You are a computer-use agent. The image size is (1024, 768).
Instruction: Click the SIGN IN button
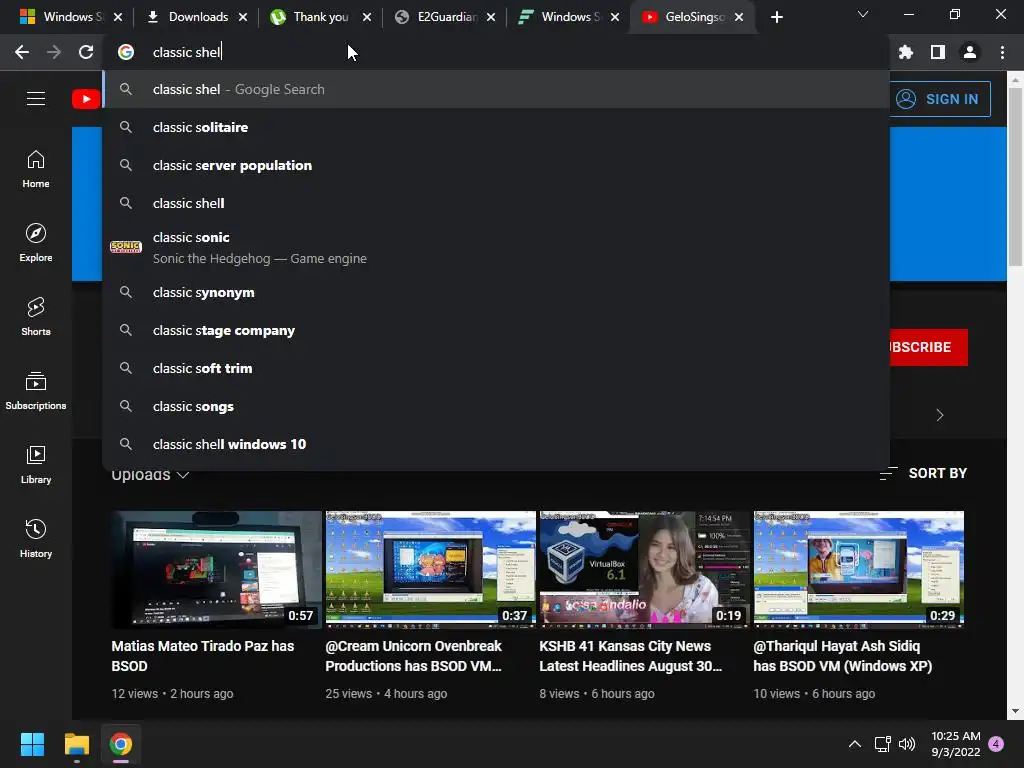940,99
